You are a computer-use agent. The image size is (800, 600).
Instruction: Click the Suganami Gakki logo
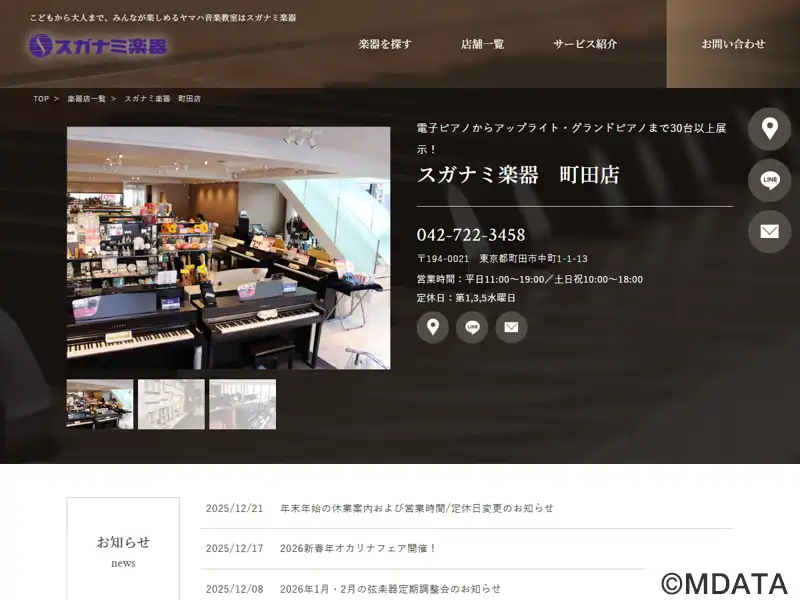click(x=97, y=45)
